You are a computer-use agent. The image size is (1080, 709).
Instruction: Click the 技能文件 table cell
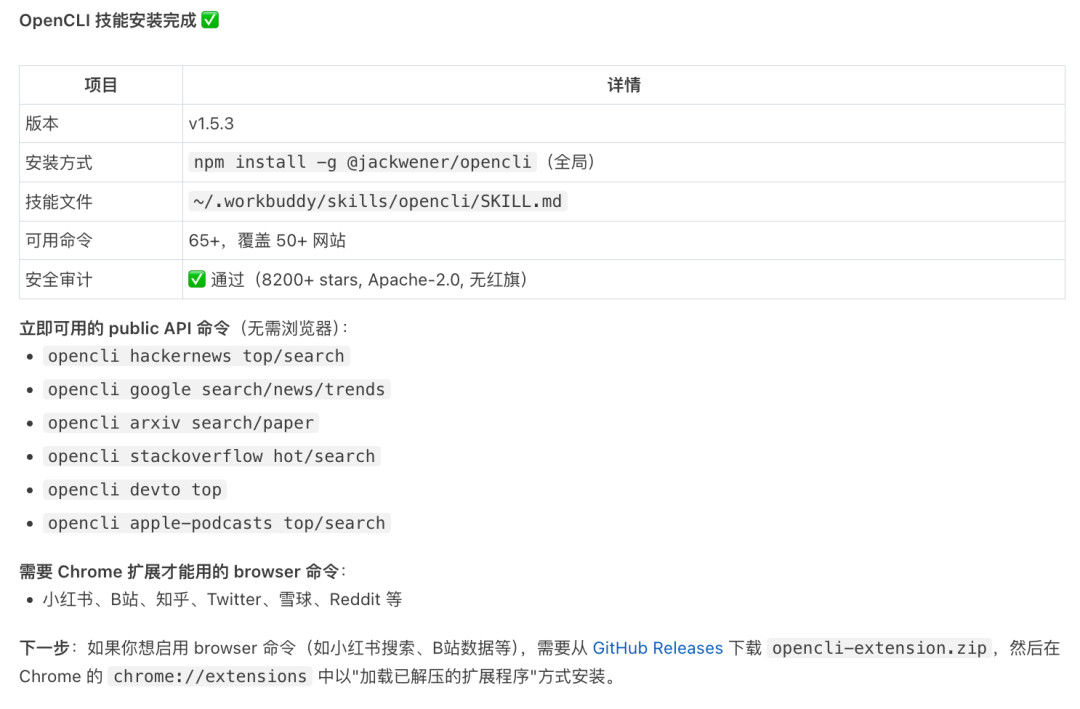coord(101,202)
